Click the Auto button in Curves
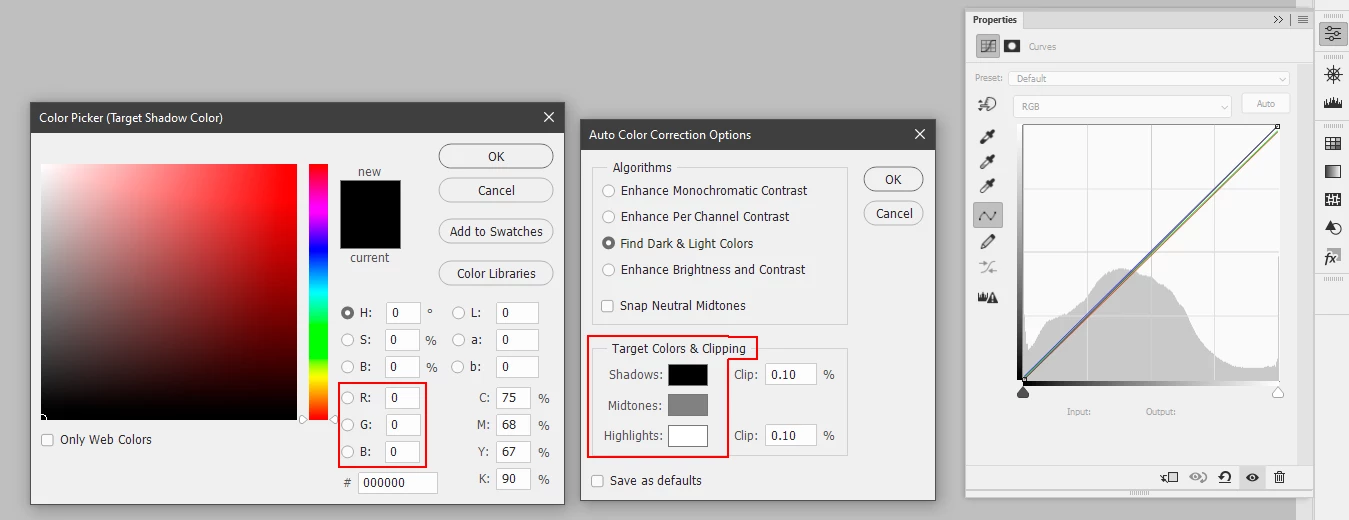The width and height of the screenshot is (1349, 520). click(x=1265, y=103)
